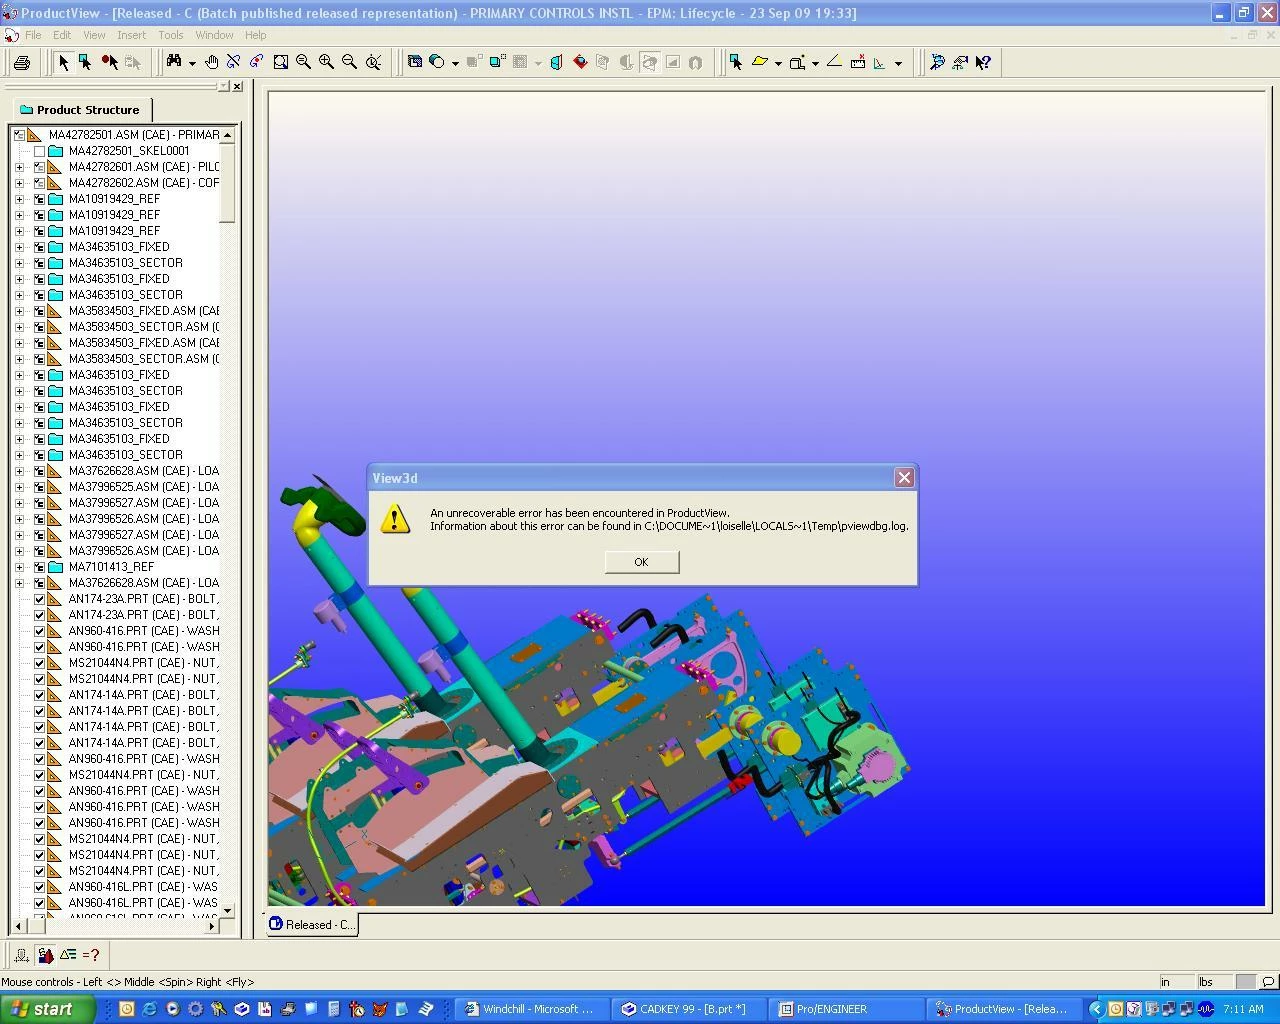The height and width of the screenshot is (1024, 1280).
Task: Click the Zoom All fit icon
Action: pyautogui.click(x=373, y=62)
